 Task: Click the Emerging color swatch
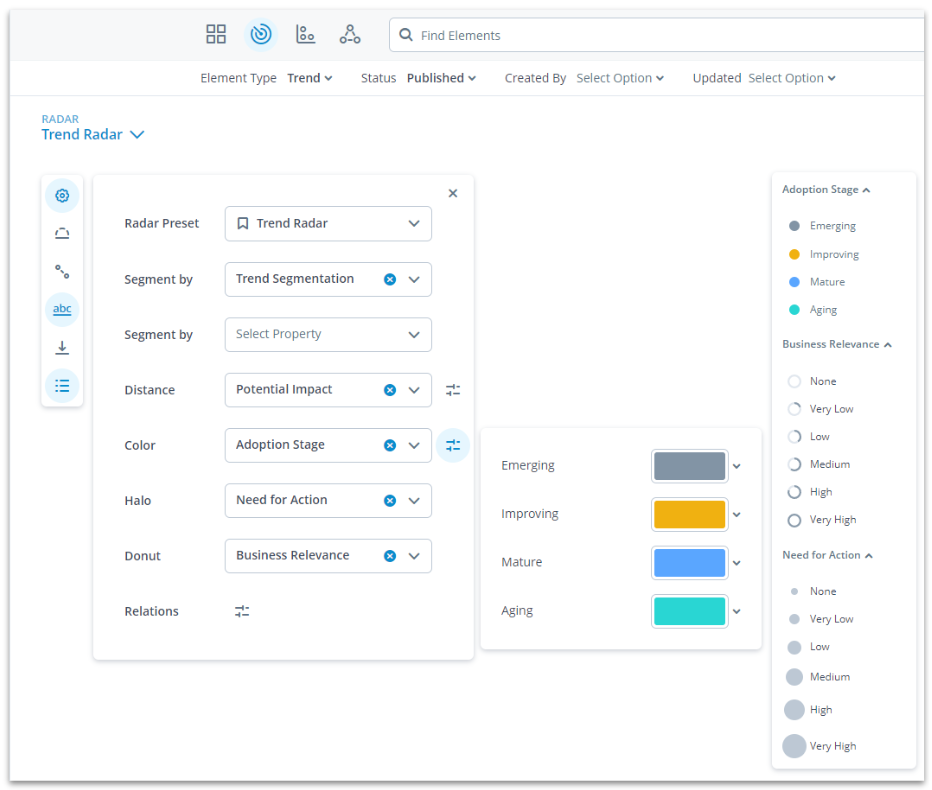coord(689,466)
